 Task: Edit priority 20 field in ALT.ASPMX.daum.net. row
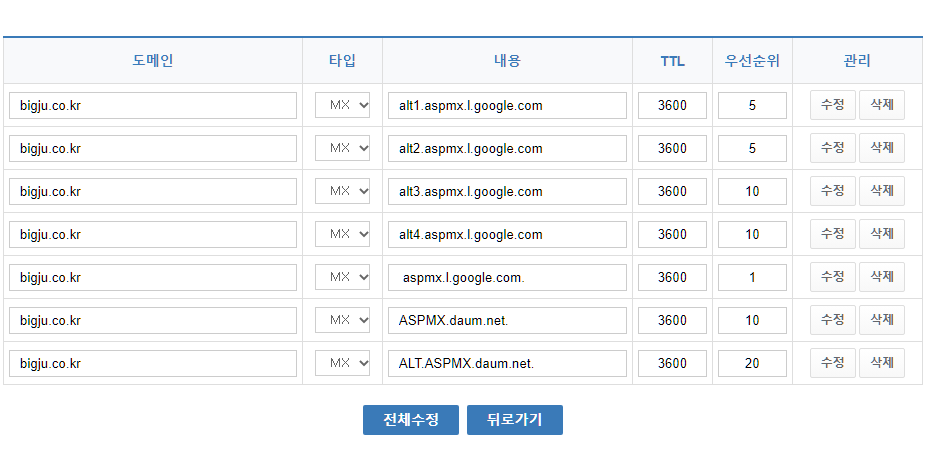tap(752, 363)
